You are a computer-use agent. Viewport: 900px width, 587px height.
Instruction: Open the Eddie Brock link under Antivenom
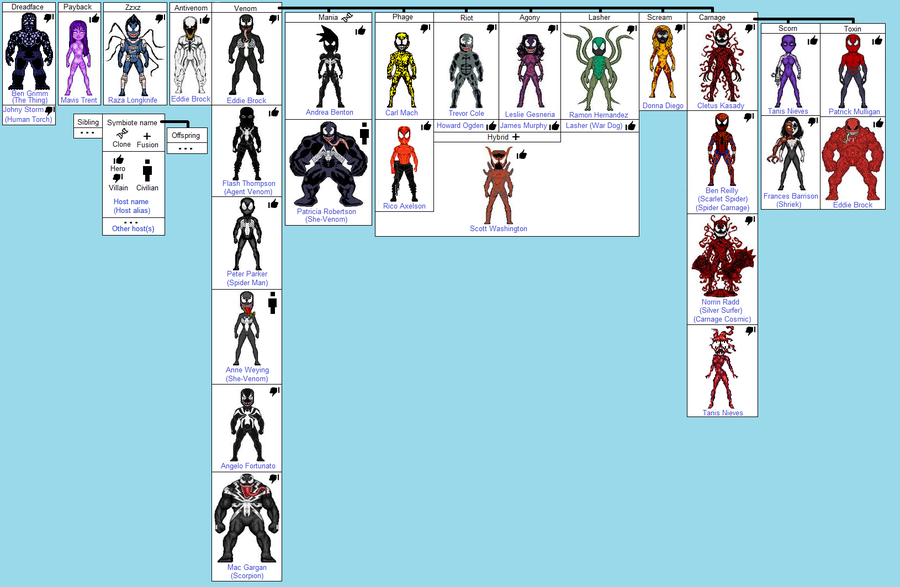[191, 99]
